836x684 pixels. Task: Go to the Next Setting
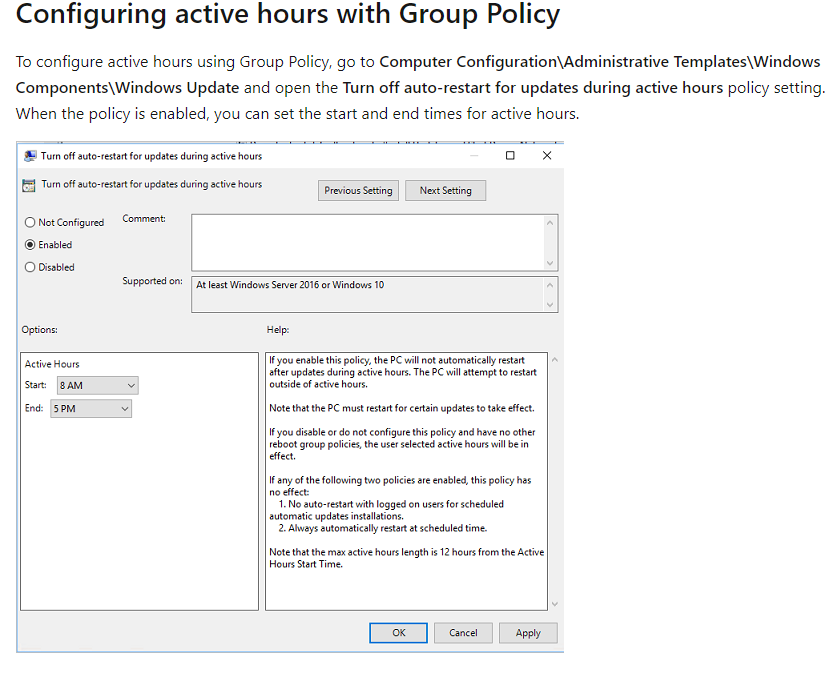446,190
